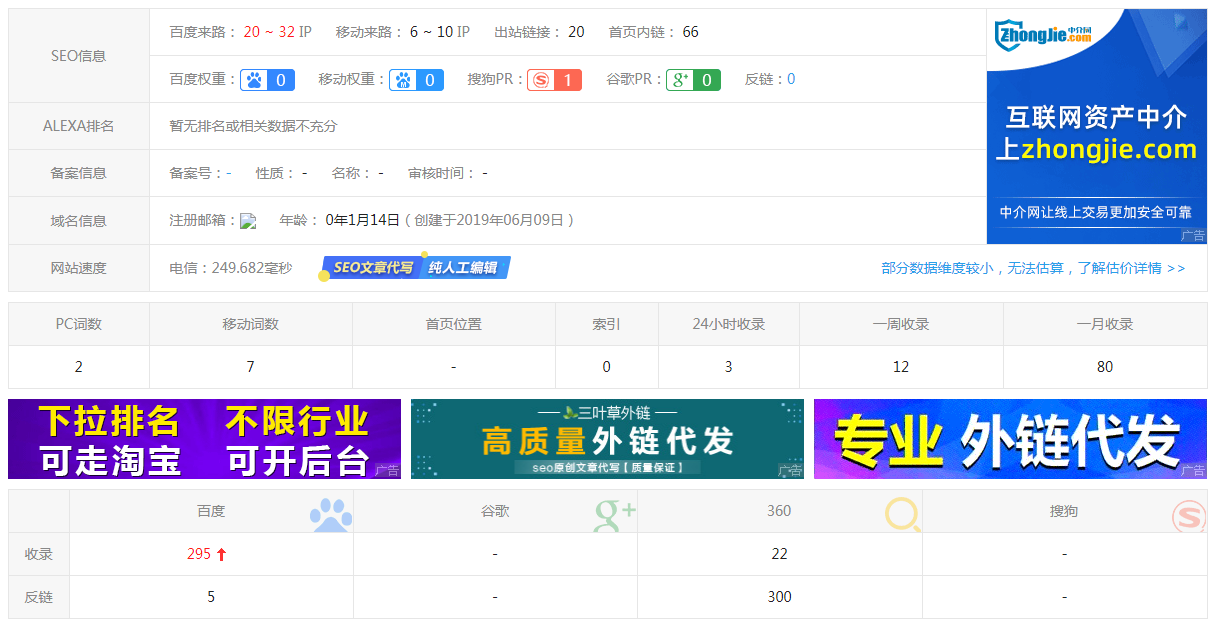
Task: Click the 百度 column header
Action: click(x=211, y=511)
